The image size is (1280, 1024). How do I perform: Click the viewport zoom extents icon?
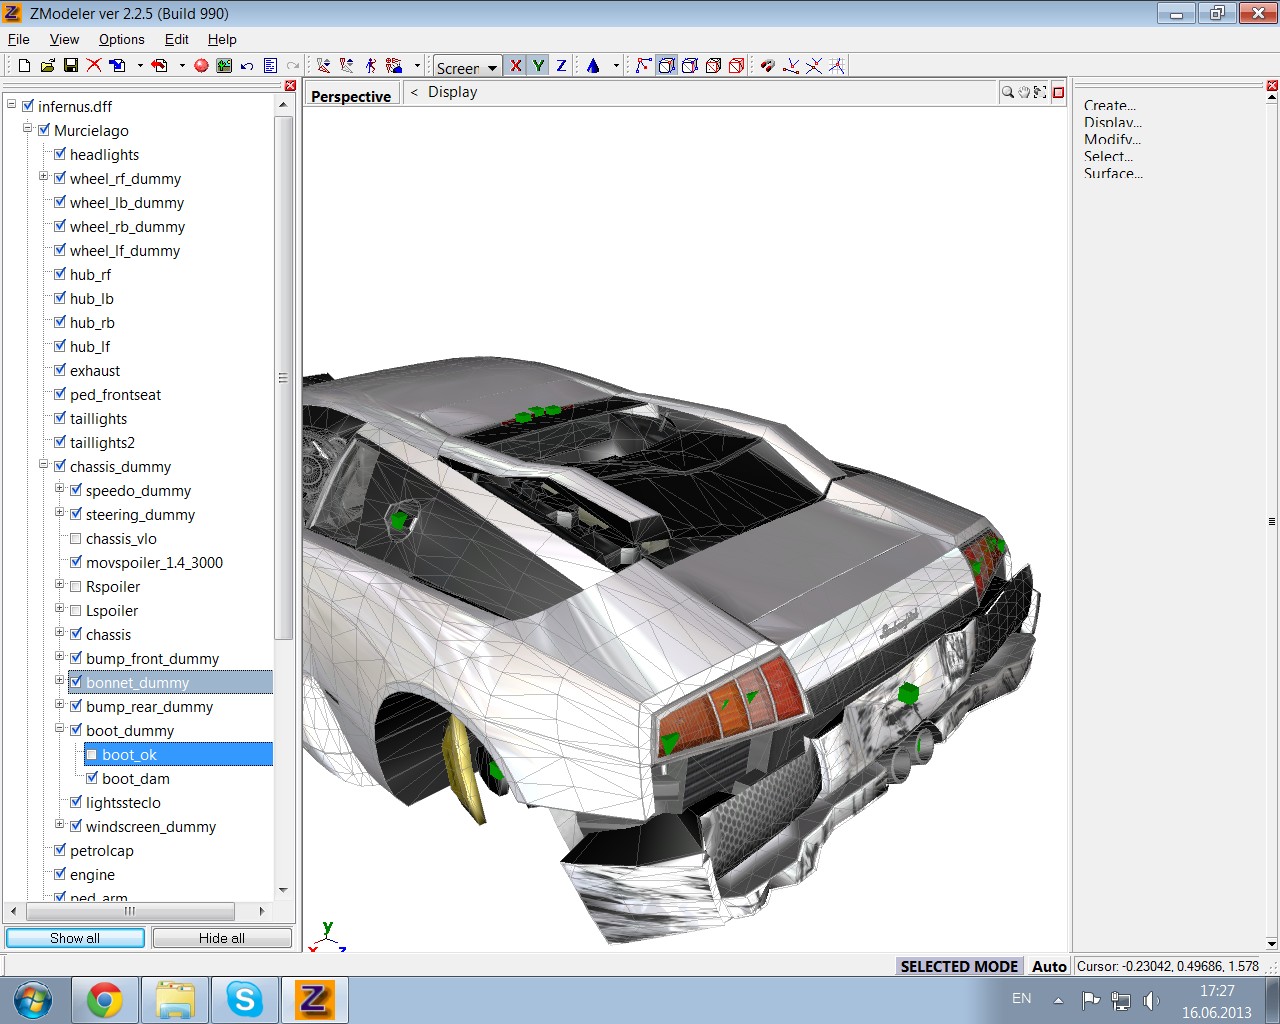1040,92
